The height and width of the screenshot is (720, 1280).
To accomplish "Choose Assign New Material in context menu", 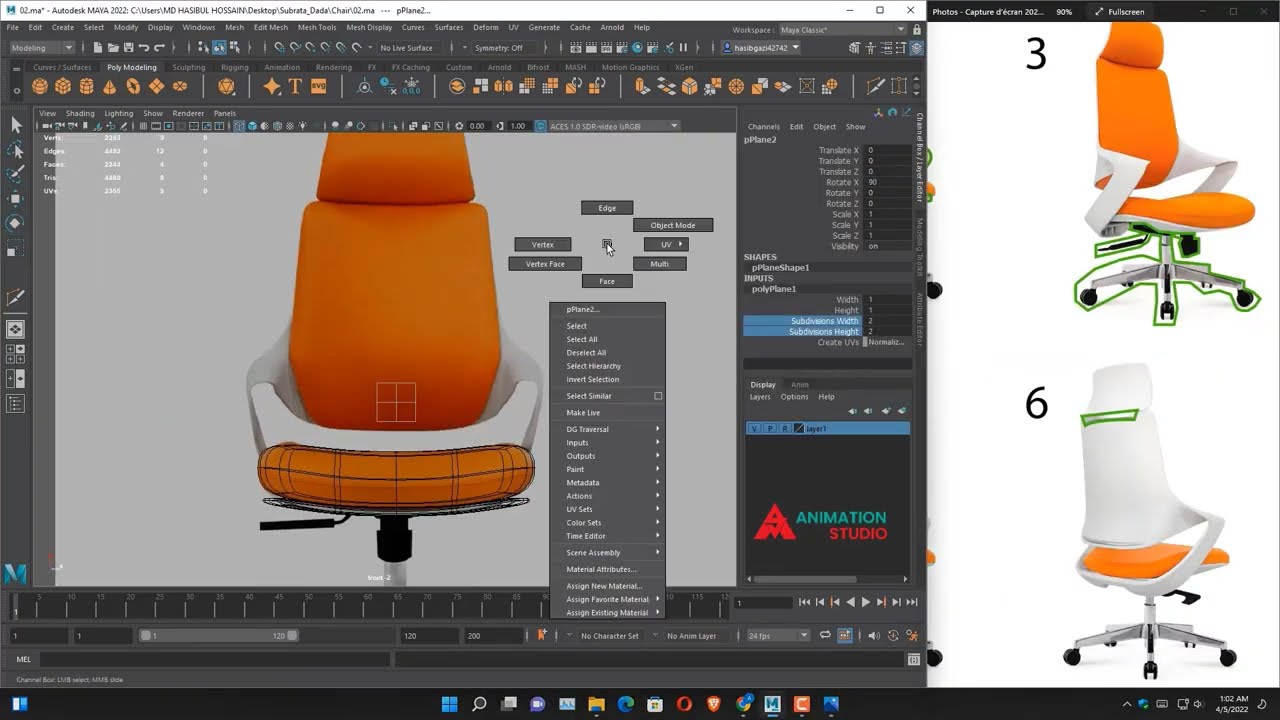I will 604,586.
